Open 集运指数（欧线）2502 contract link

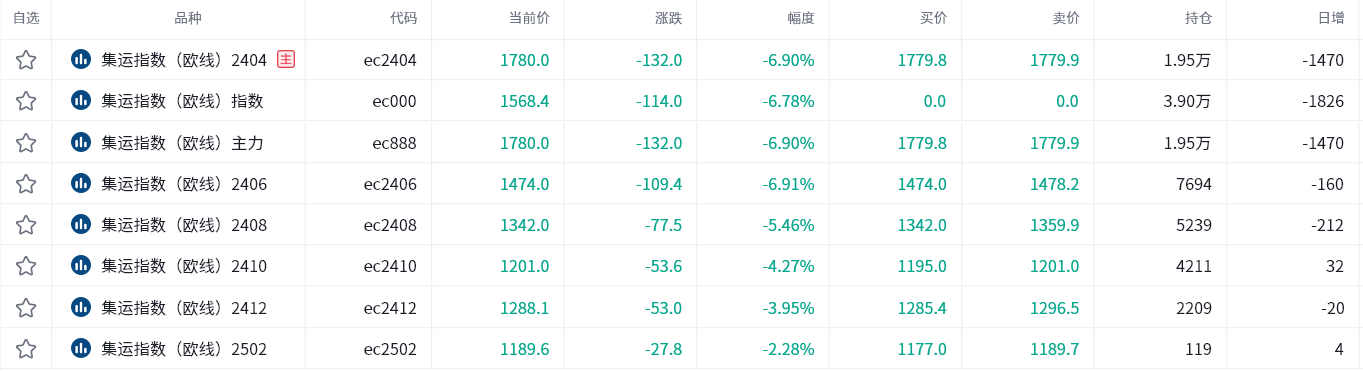(x=184, y=349)
